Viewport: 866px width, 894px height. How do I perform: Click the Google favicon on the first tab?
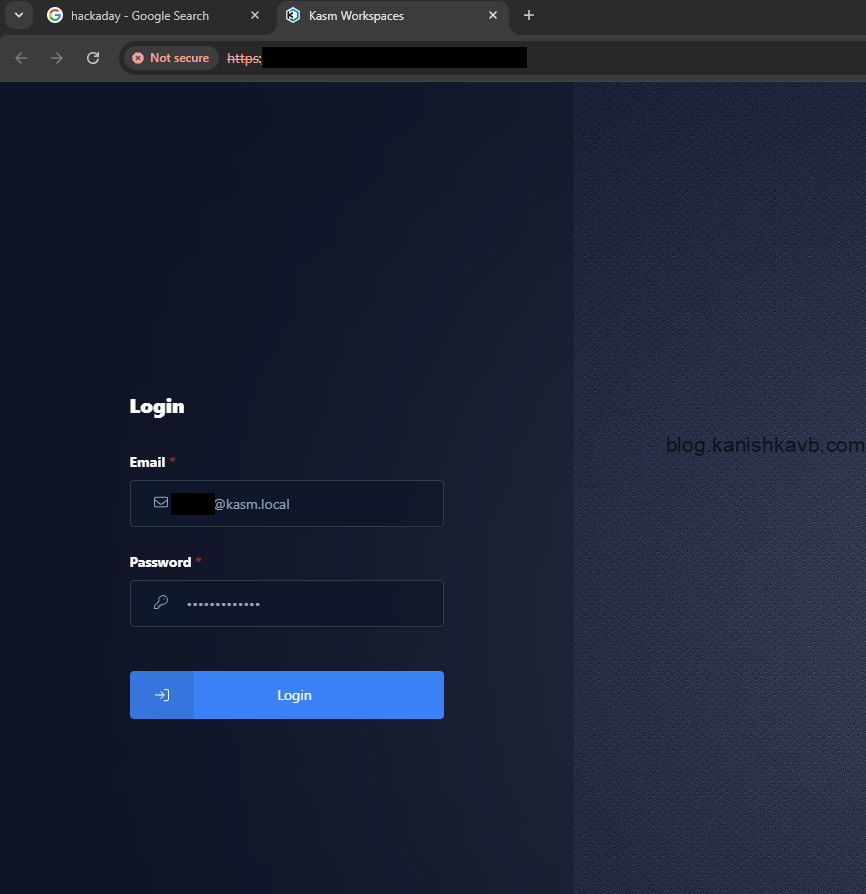coord(55,16)
